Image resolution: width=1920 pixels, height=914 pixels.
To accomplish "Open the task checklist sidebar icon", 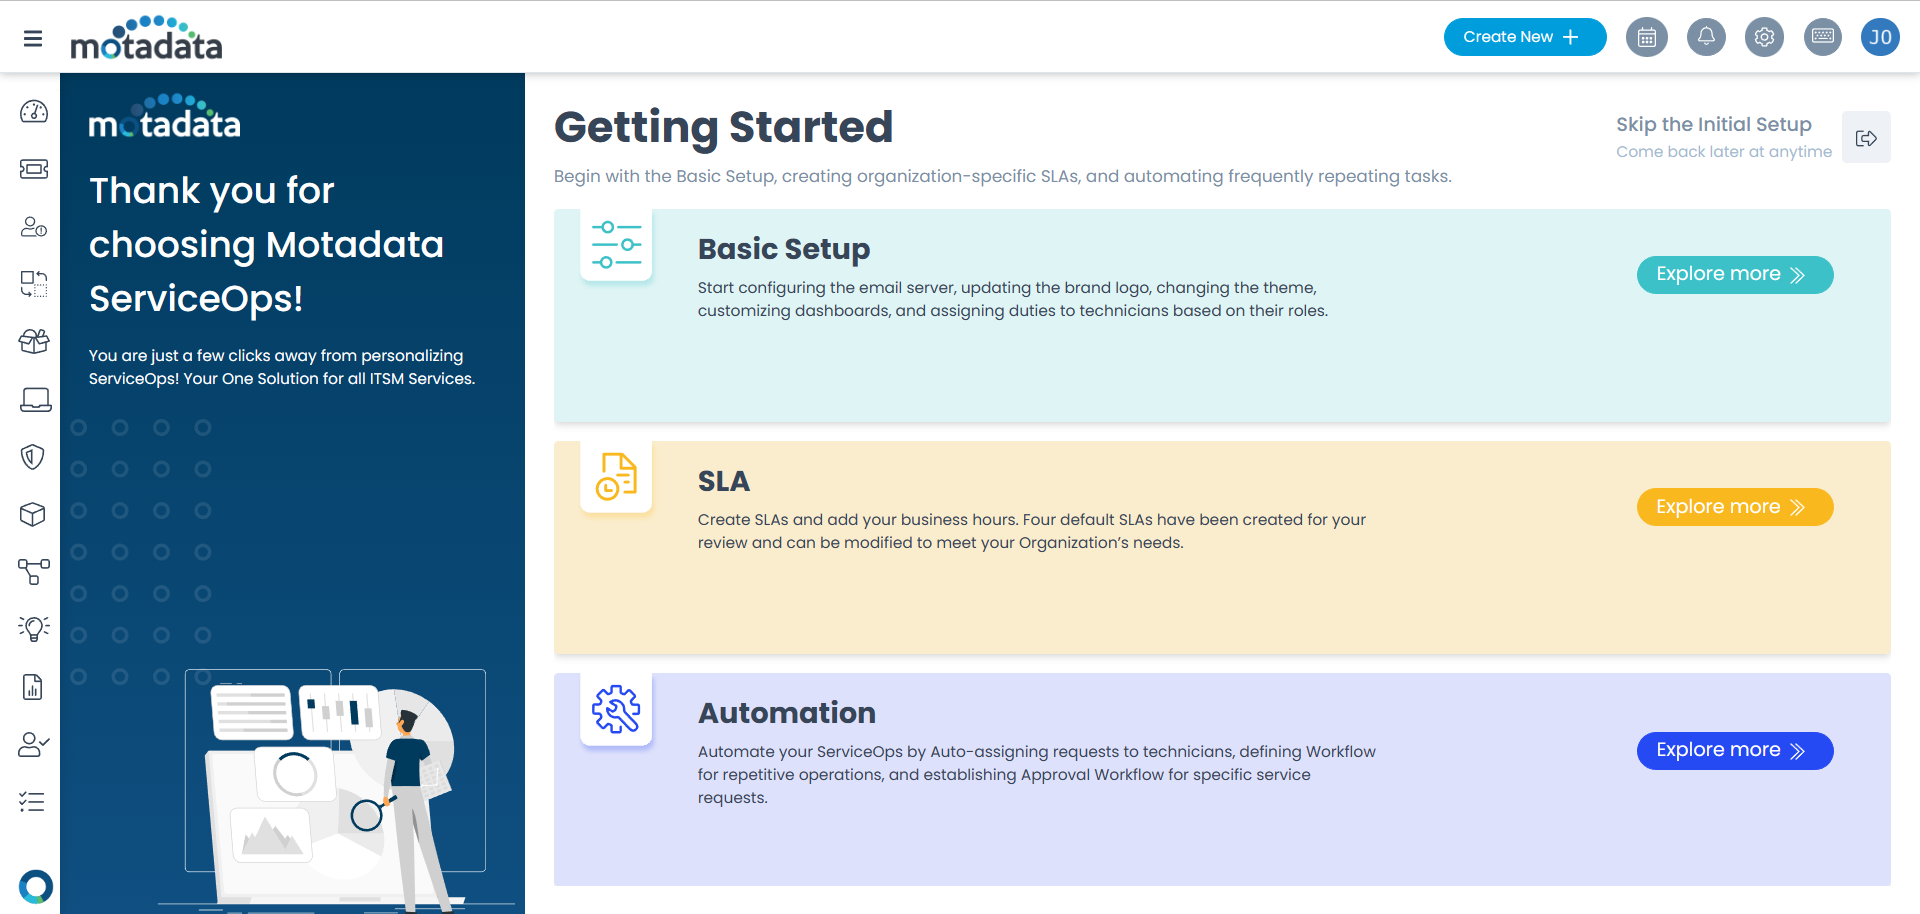I will point(32,801).
